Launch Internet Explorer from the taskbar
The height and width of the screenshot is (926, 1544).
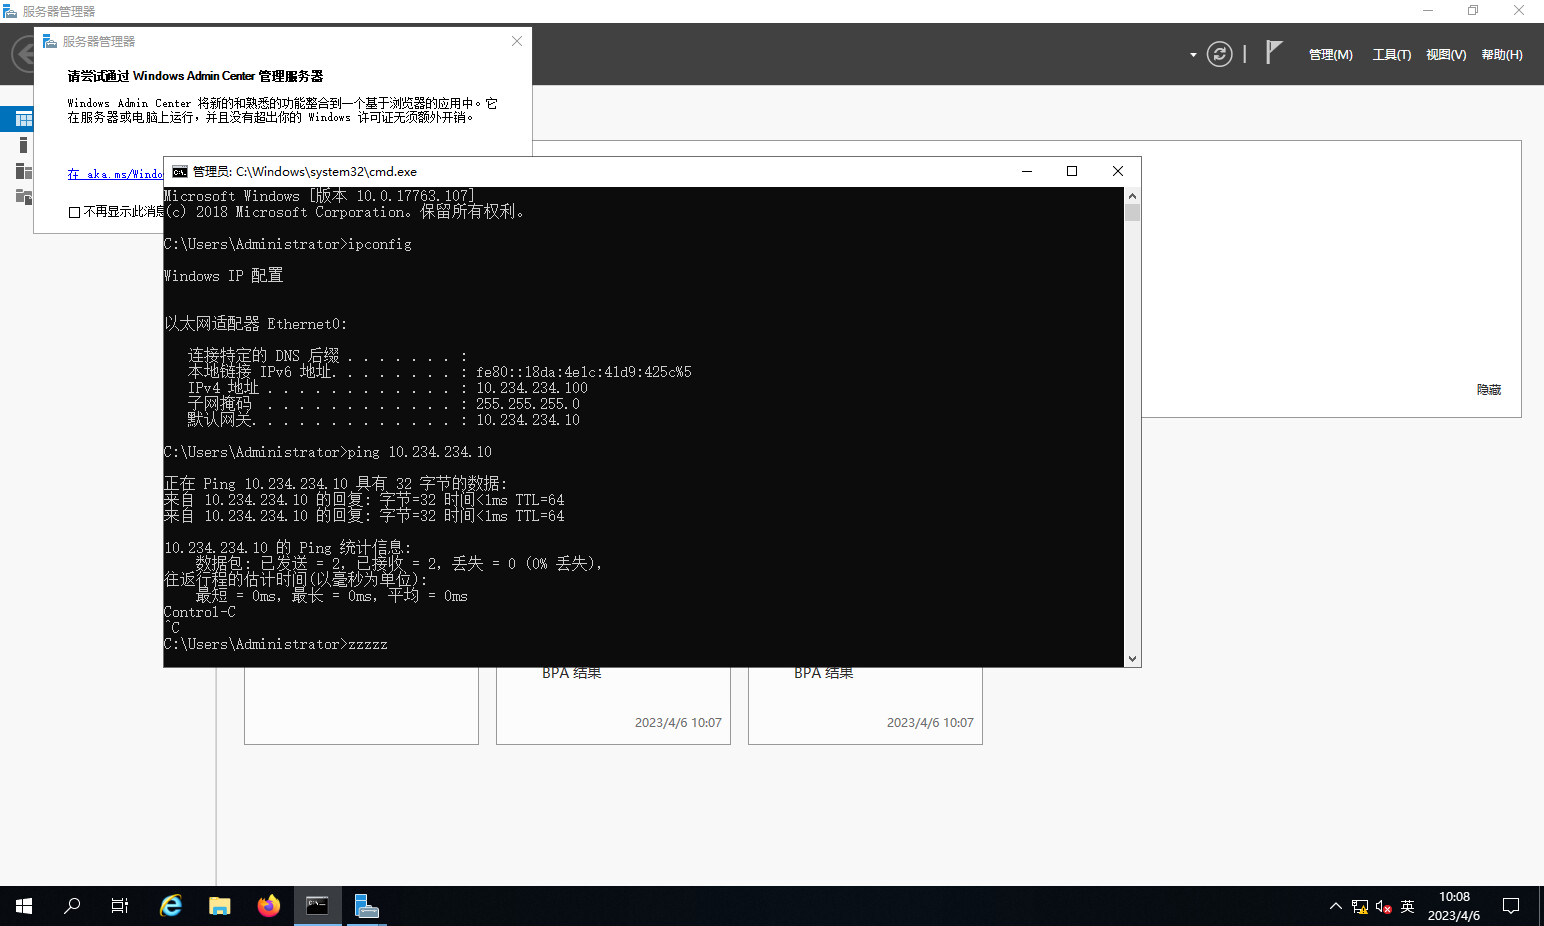pos(171,906)
